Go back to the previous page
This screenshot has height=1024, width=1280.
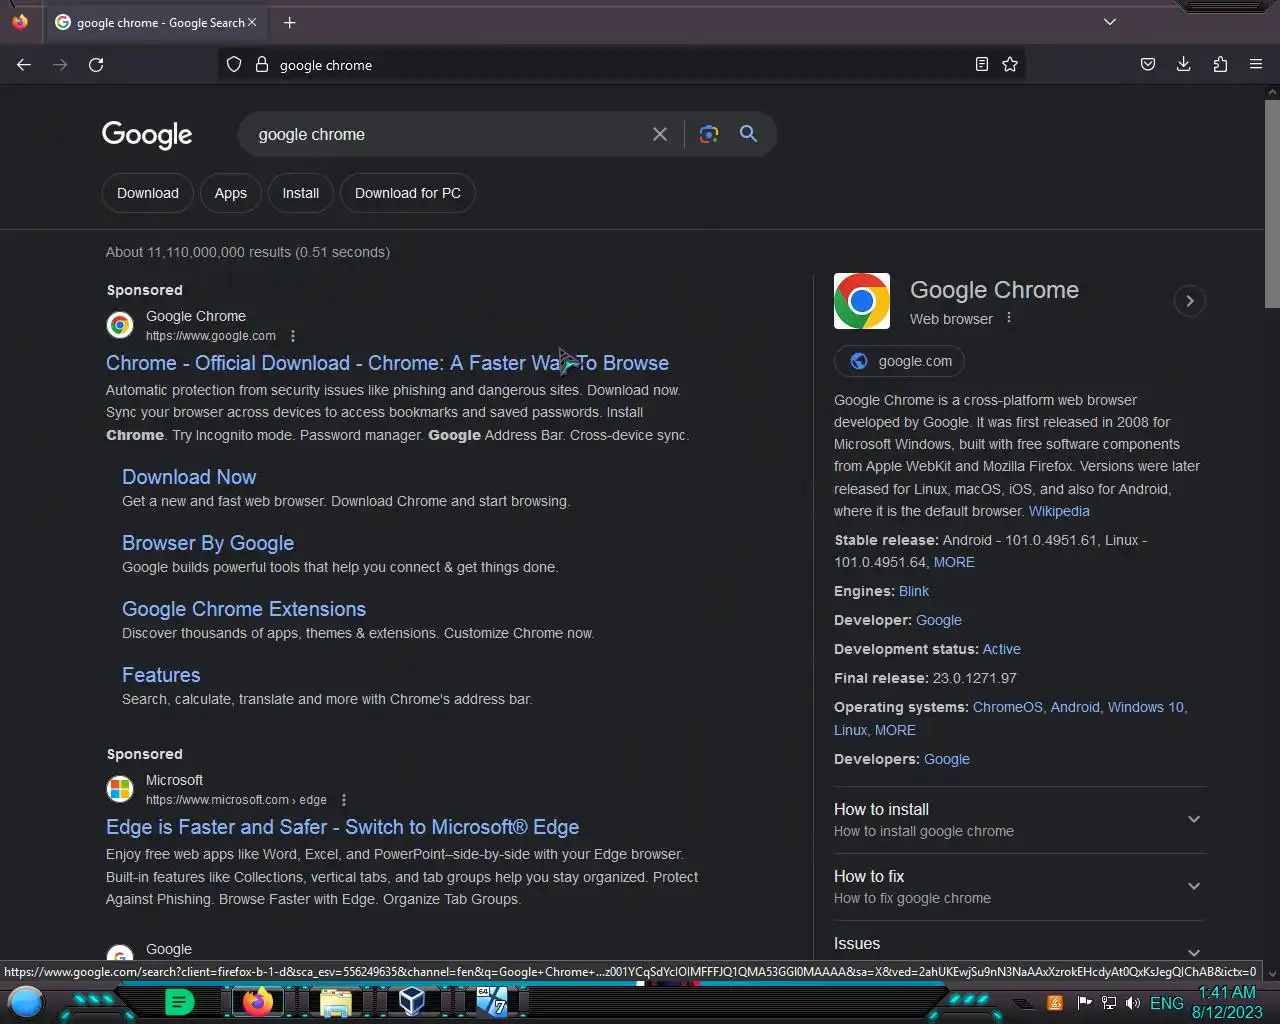point(24,64)
